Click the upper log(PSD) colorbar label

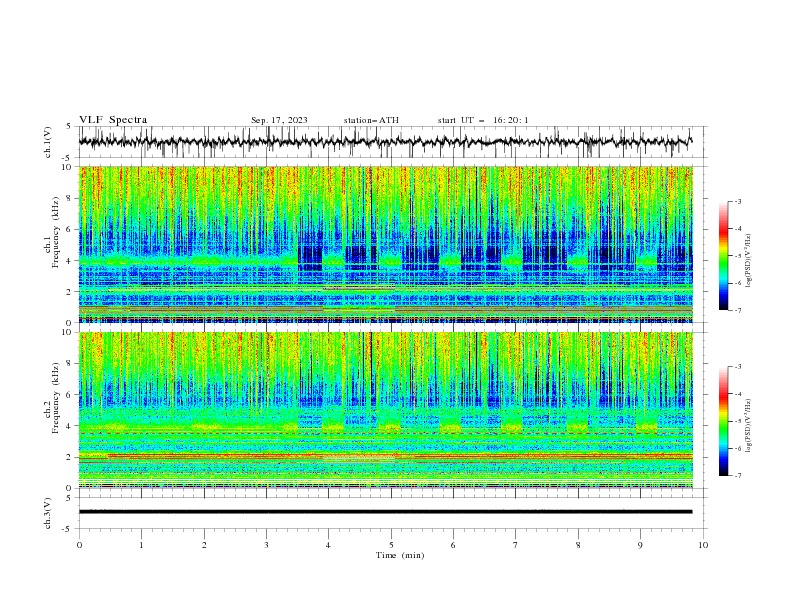coord(748,261)
